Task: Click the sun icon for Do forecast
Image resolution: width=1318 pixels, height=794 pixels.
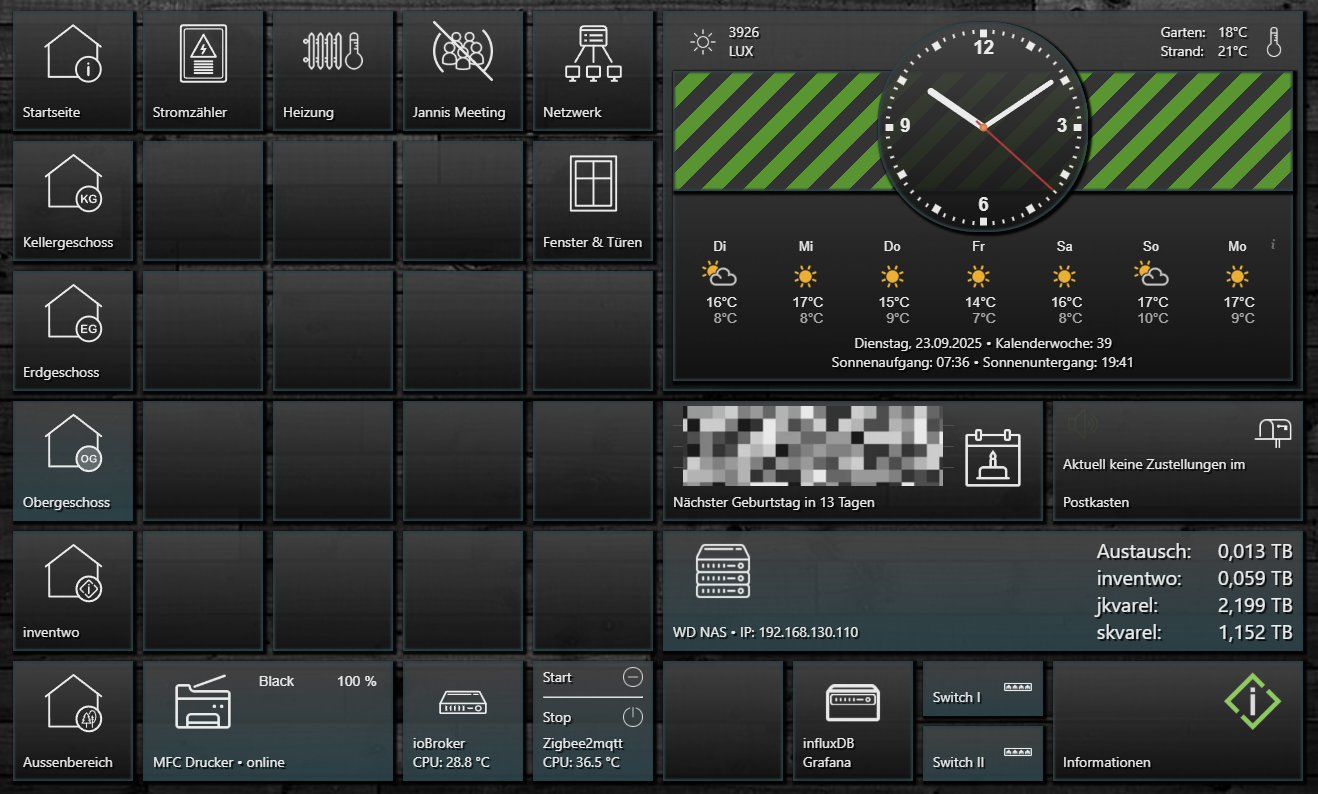Action: point(892,275)
